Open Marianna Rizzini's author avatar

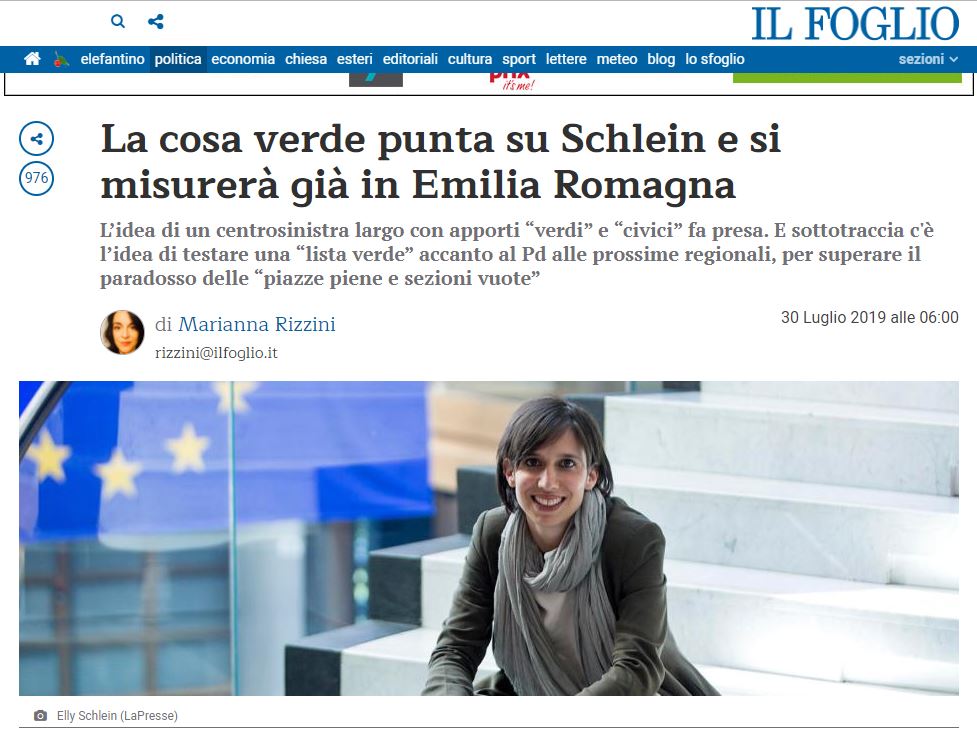tap(122, 332)
